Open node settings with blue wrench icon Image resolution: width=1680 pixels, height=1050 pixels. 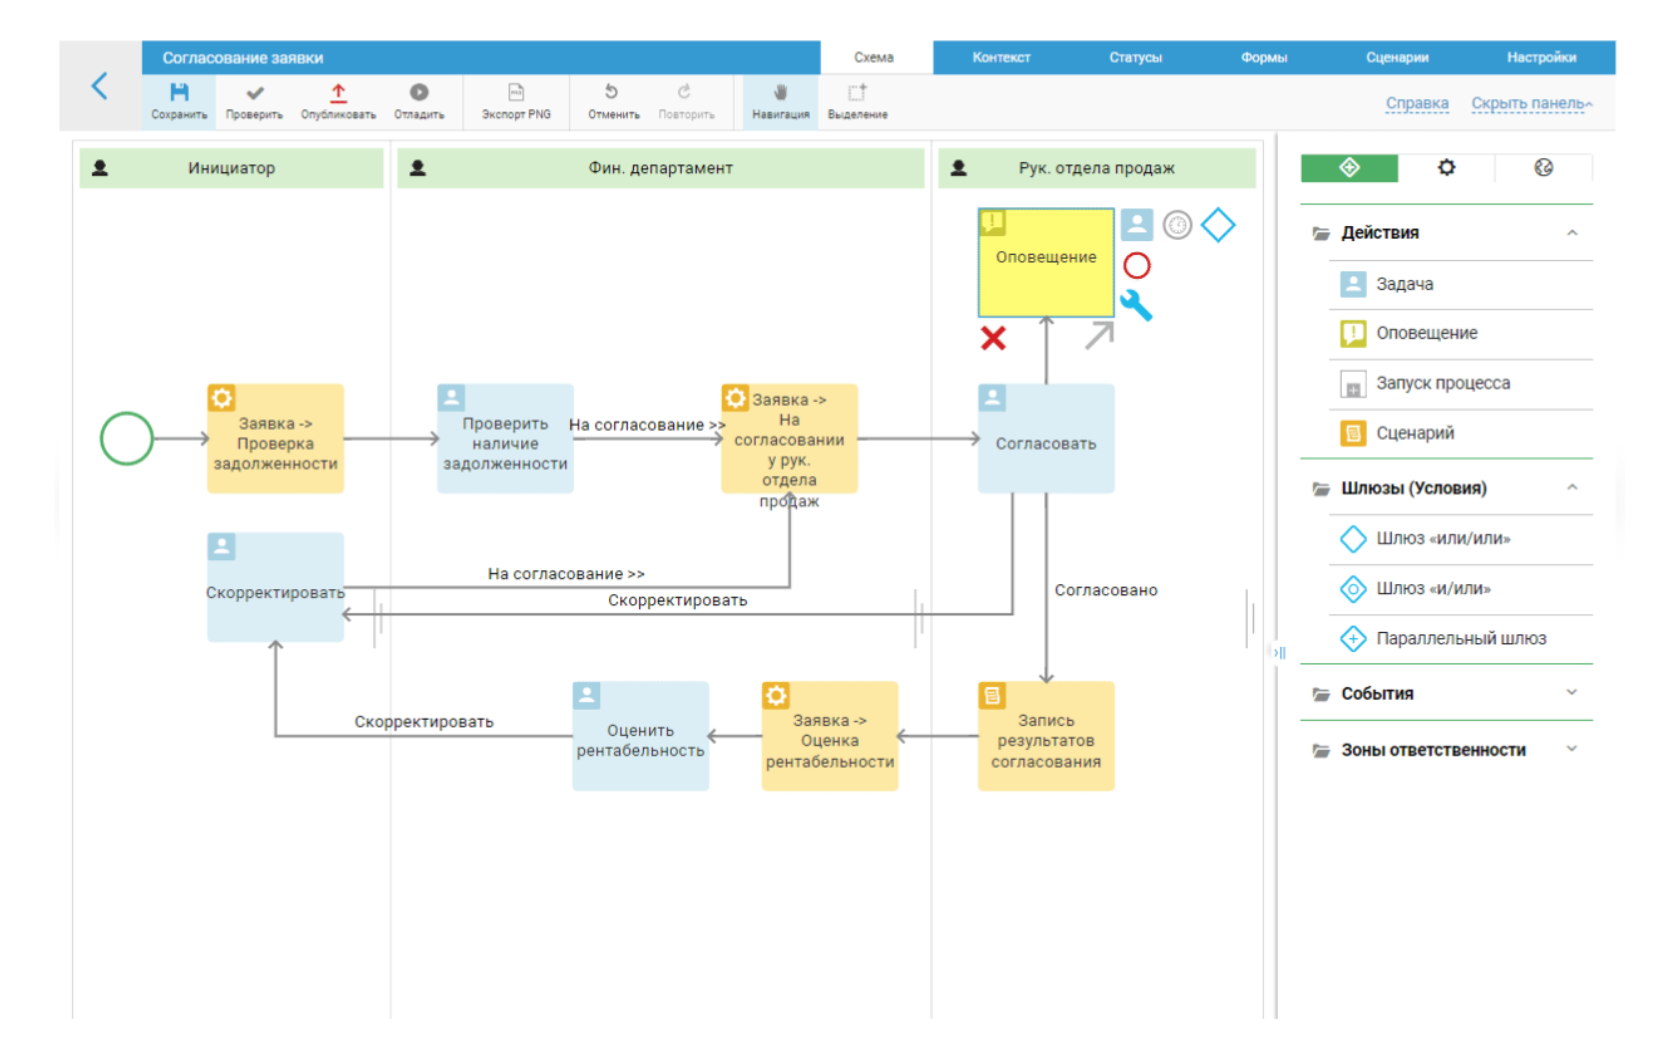1136,305
